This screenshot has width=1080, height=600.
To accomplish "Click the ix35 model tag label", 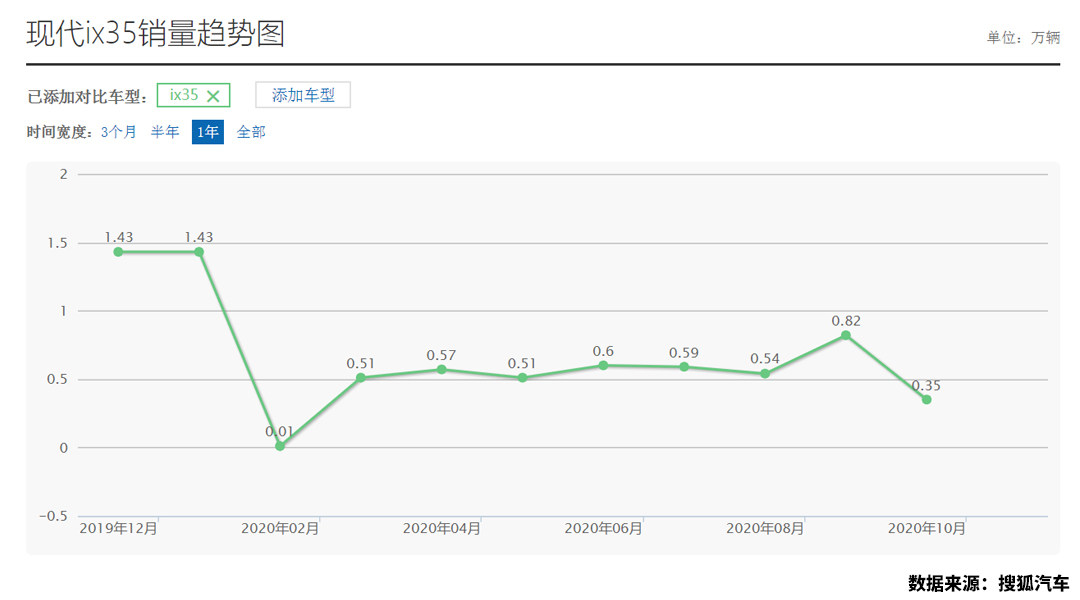I will 184,95.
